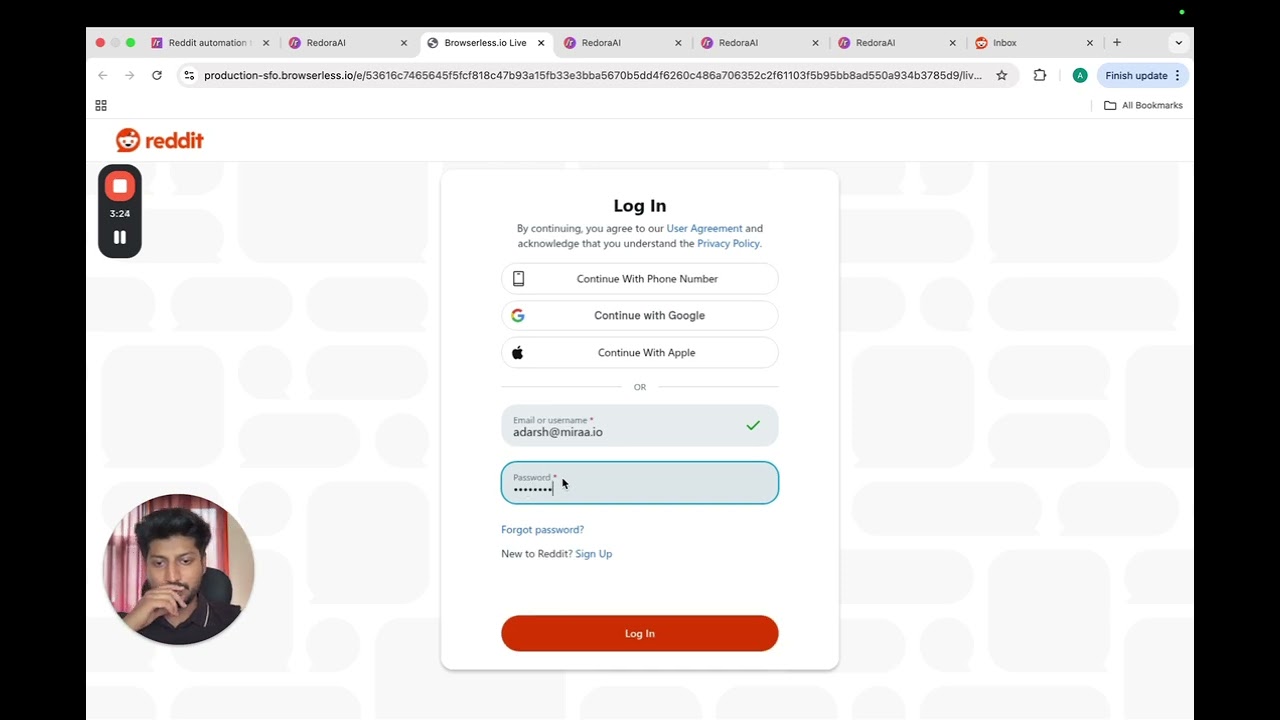Open the User Agreement link

point(704,228)
